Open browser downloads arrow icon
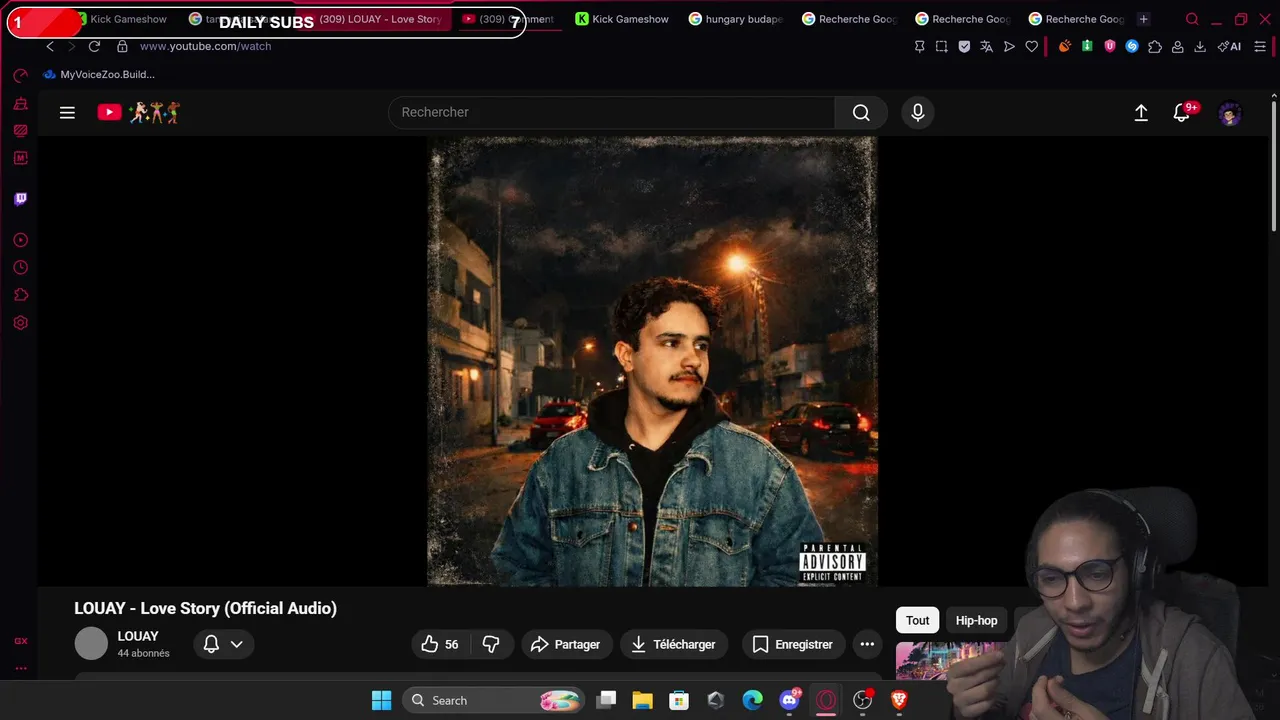 pos(1200,46)
